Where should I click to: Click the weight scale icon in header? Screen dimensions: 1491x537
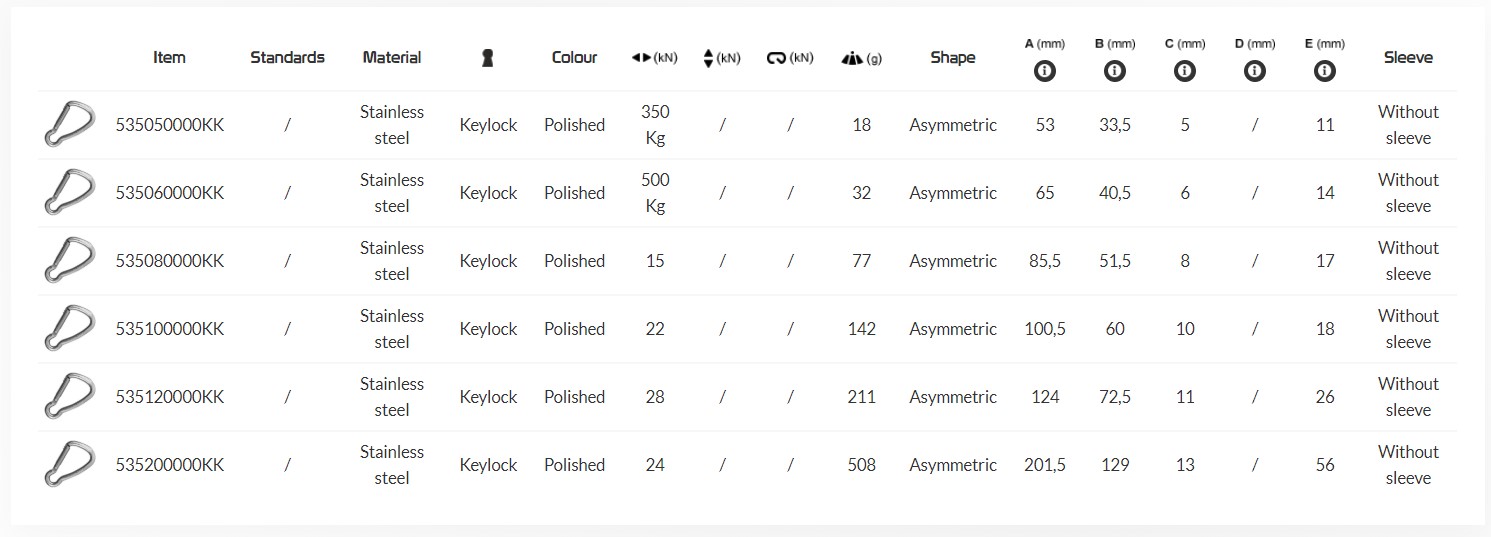point(851,58)
